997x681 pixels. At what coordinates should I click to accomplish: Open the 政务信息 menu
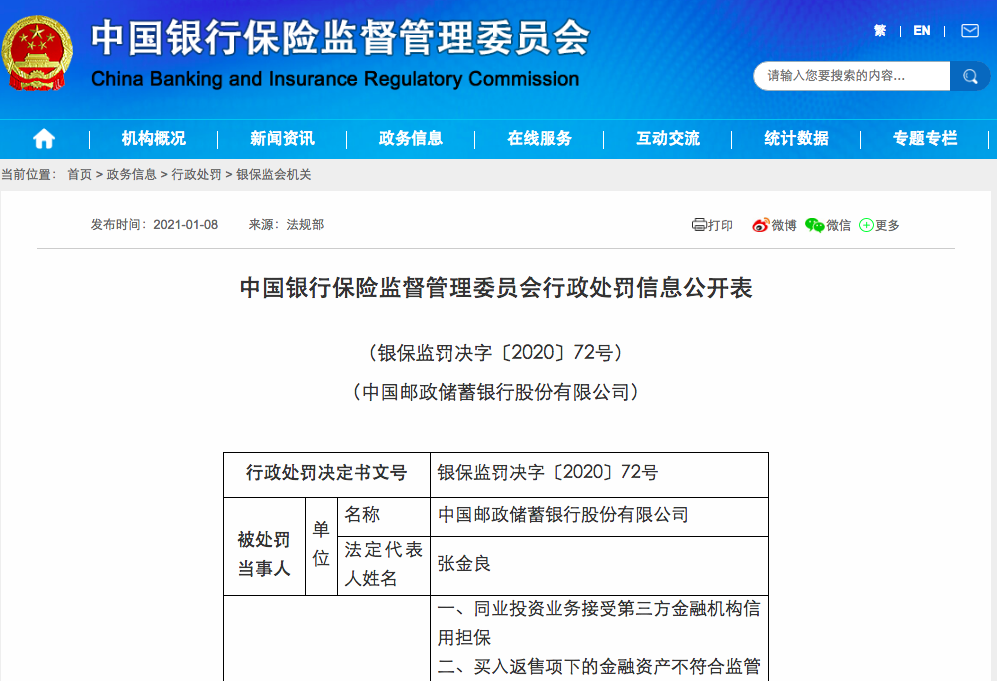pyautogui.click(x=410, y=138)
